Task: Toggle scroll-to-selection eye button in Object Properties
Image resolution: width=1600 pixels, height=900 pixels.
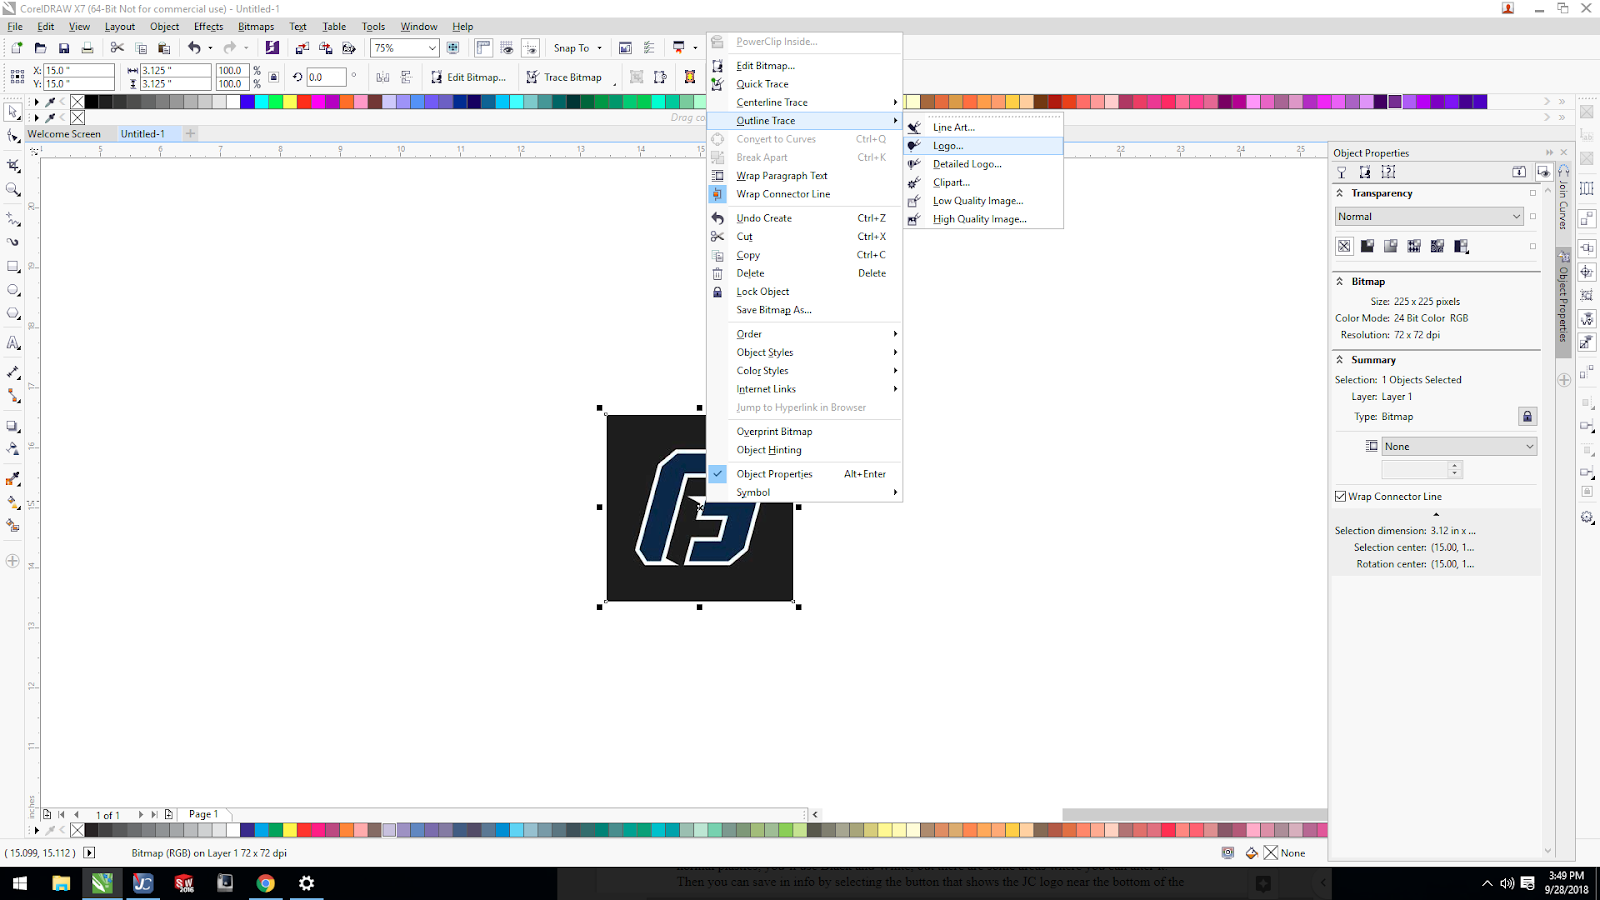Action: click(x=1543, y=172)
